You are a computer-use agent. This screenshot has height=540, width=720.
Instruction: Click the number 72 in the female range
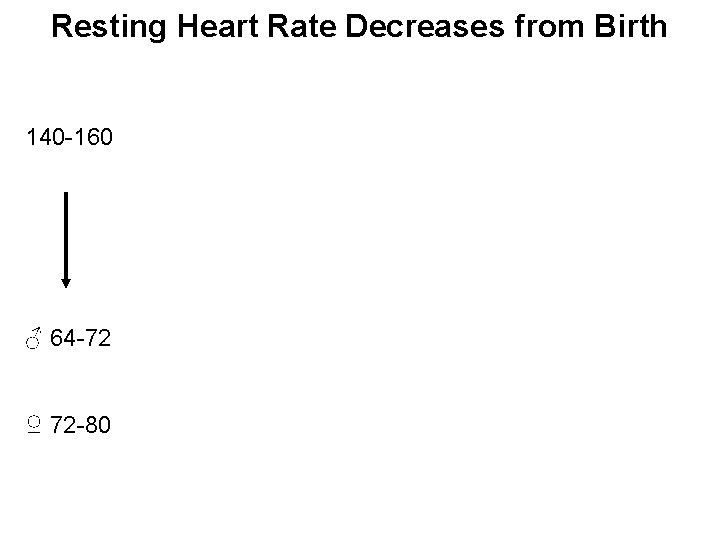tap(62, 426)
